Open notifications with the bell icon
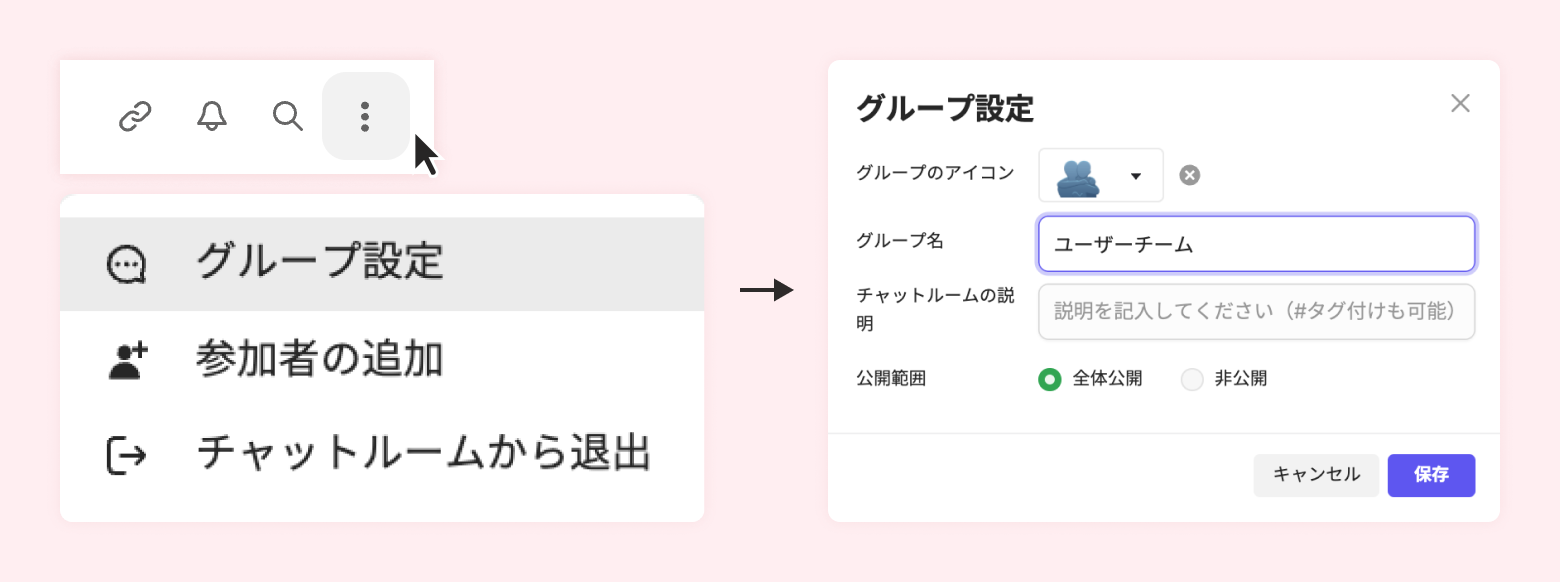 (211, 117)
